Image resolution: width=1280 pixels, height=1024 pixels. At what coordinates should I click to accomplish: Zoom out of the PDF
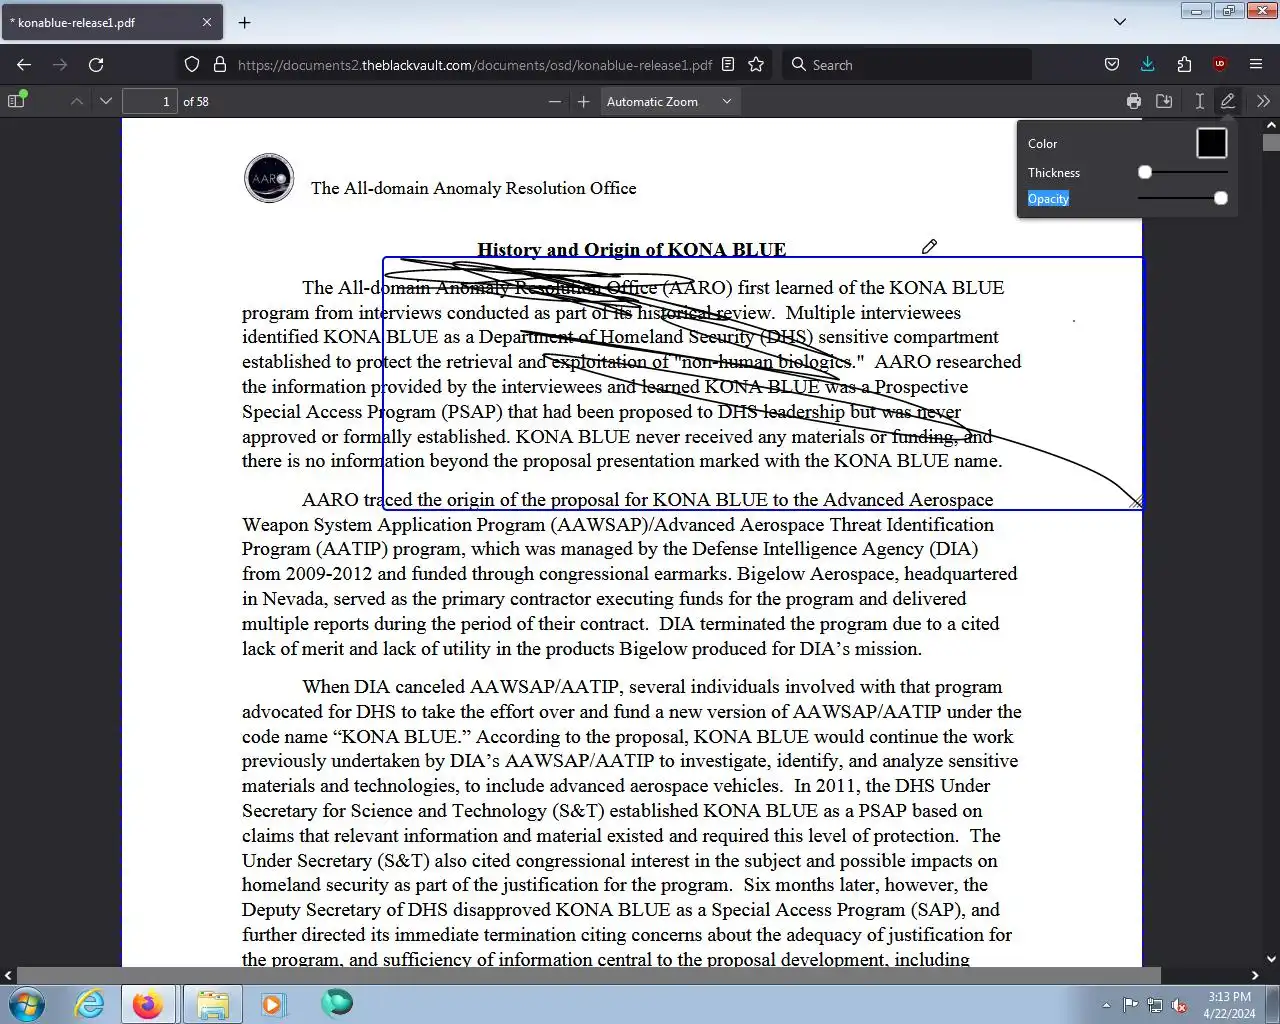click(555, 101)
